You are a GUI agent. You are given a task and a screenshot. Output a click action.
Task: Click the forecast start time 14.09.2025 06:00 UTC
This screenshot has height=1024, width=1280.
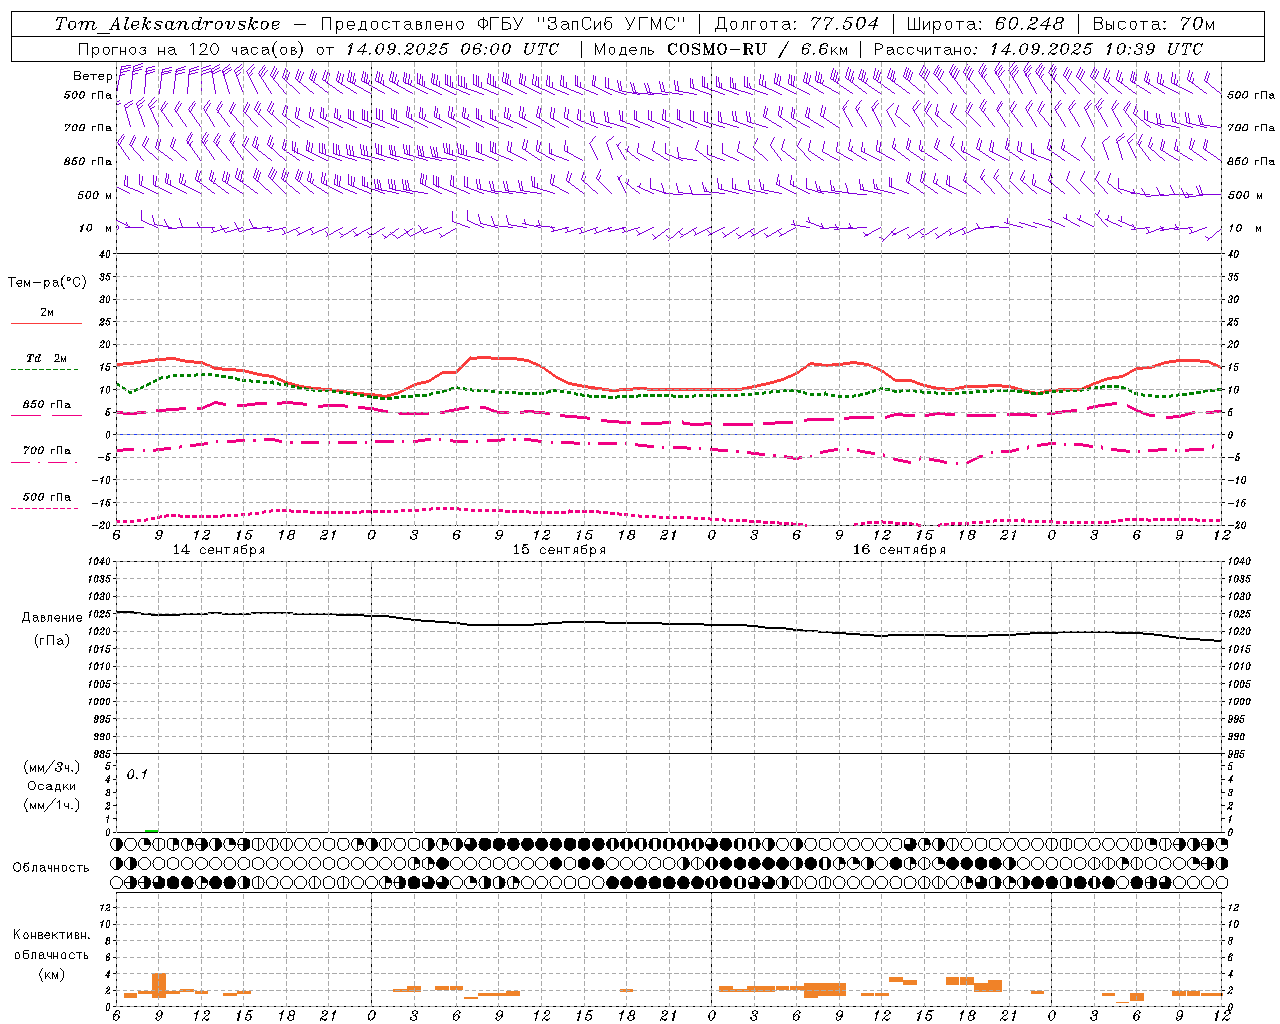click(x=452, y=49)
